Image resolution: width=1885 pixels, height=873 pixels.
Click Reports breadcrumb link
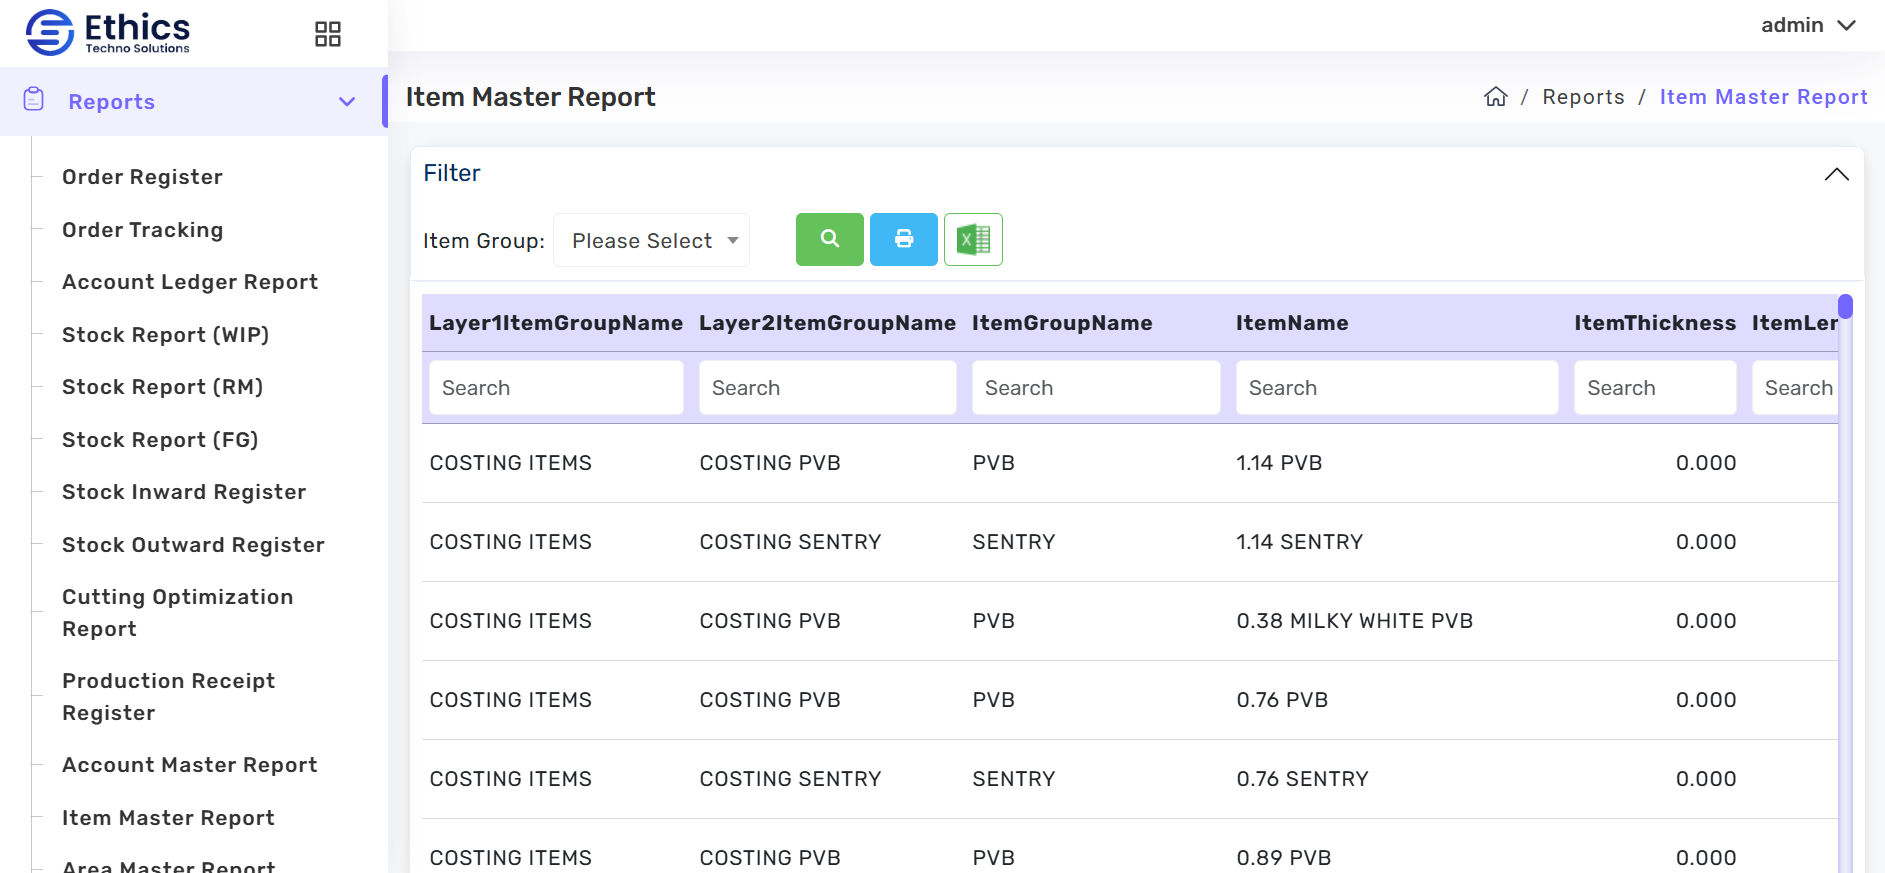1583,97
